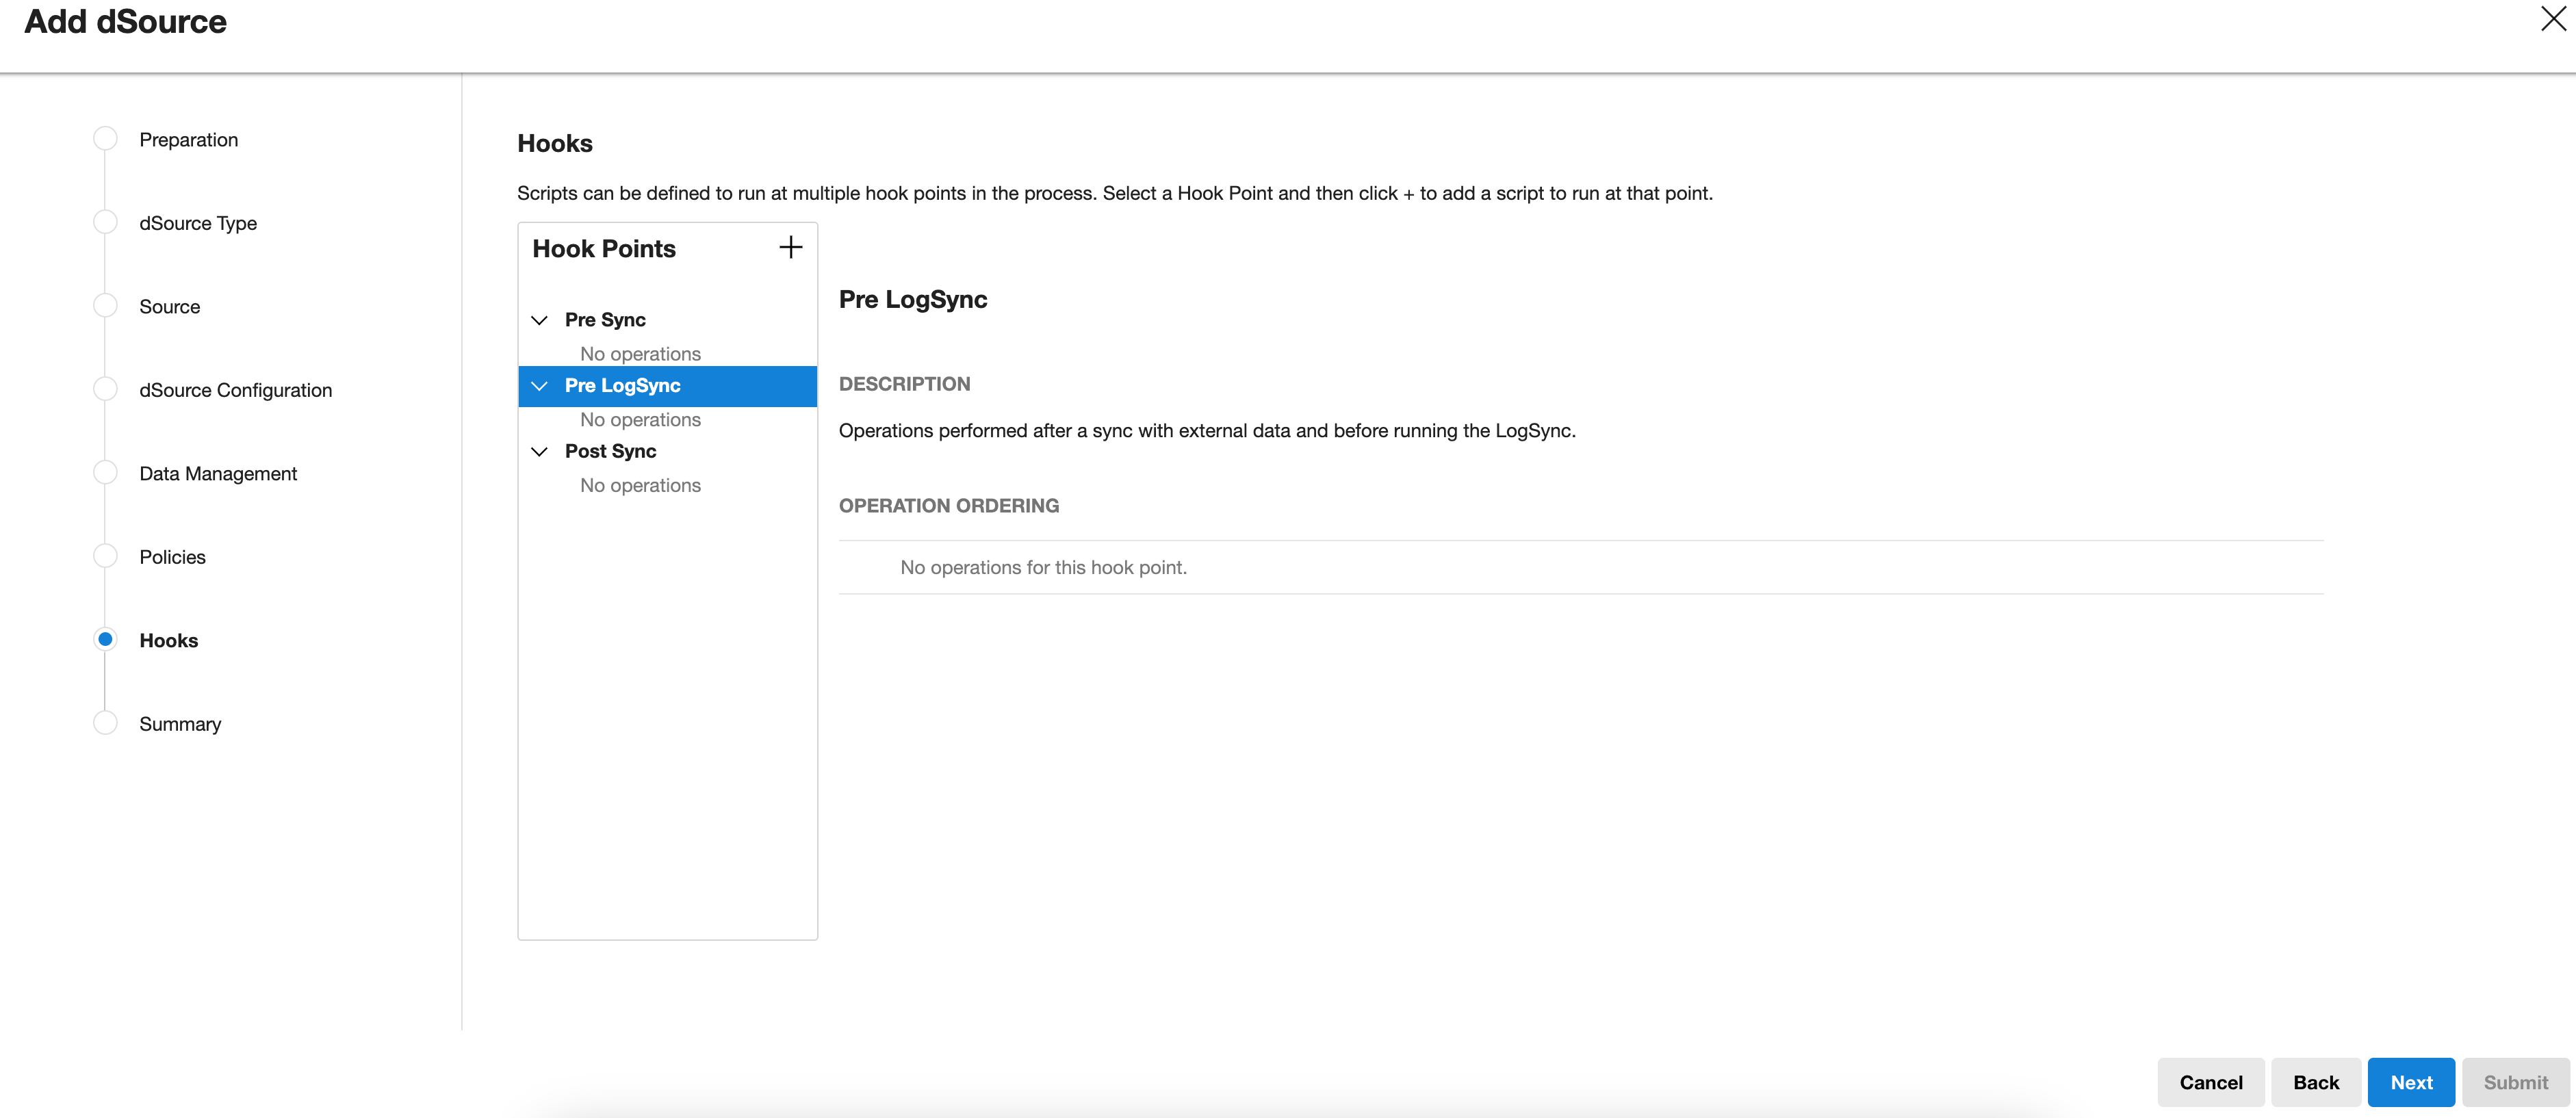Screen dimensions: 2576x1118
Task: Go to the dSource Configuration step
Action: click(235, 390)
